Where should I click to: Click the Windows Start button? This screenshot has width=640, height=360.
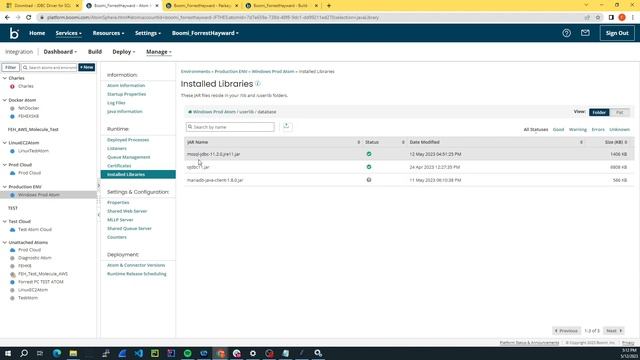8,353
